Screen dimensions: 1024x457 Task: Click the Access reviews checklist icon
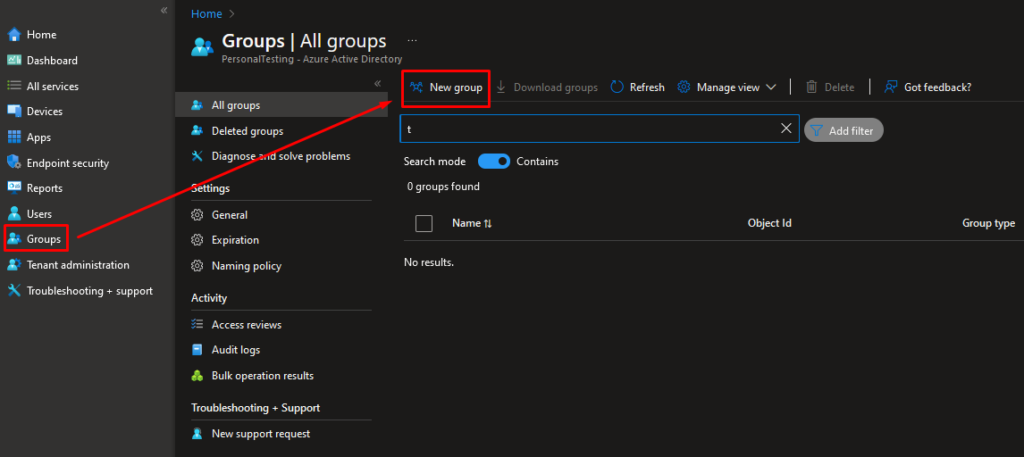tap(197, 324)
